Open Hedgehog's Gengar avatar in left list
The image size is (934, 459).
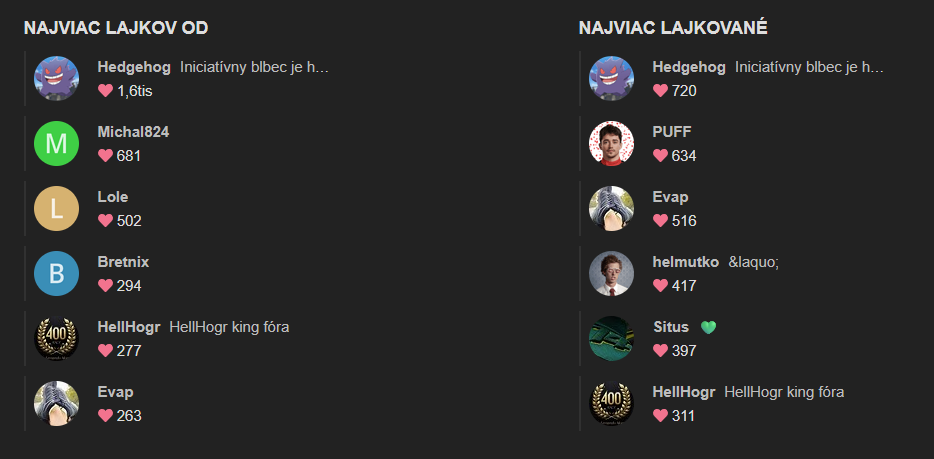(x=57, y=79)
